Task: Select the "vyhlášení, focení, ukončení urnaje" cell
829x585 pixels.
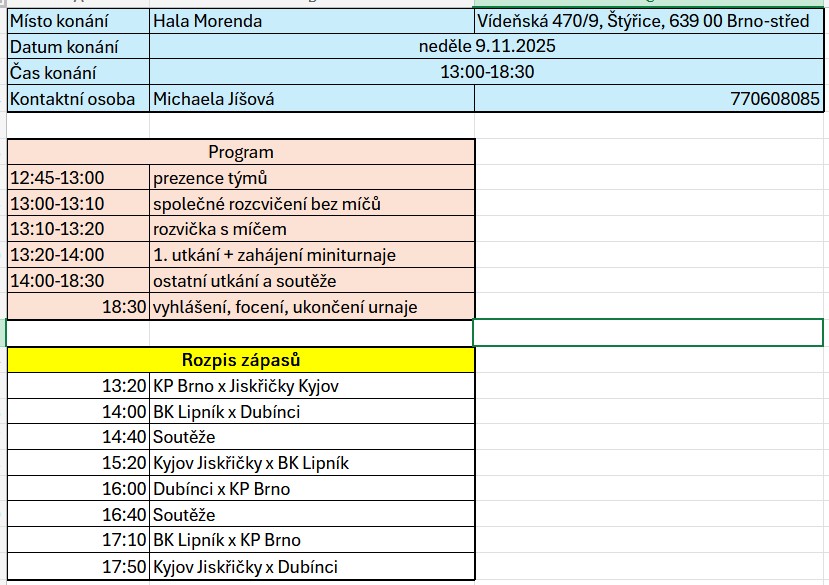Action: (x=310, y=307)
